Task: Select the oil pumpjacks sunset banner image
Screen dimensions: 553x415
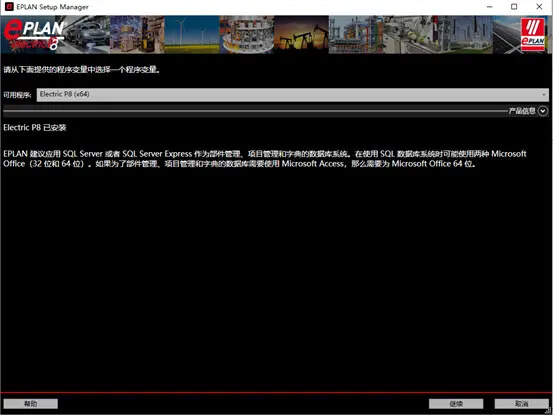Action: (x=302, y=35)
